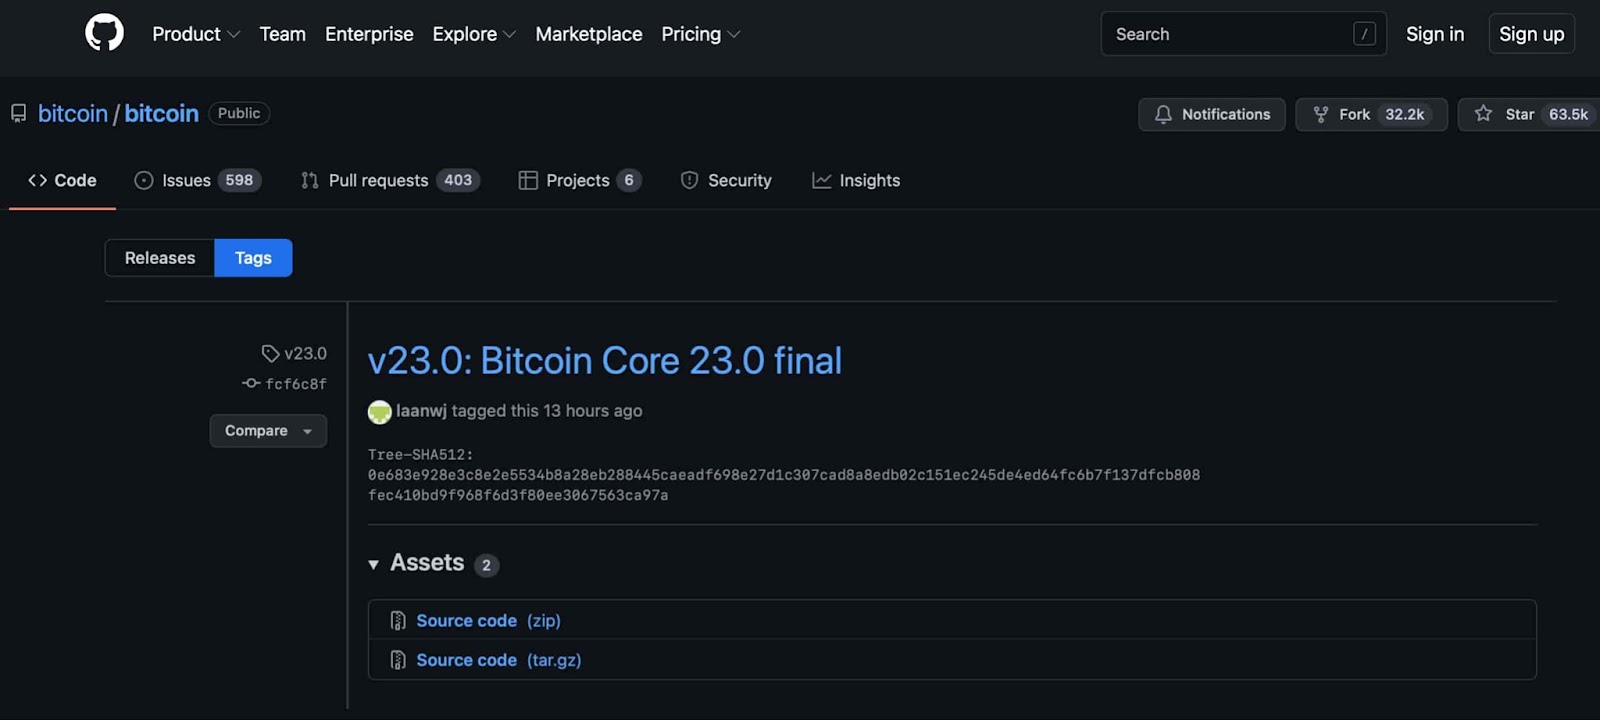Open the bitcoin repository name link
This screenshot has height=720, width=1600.
(162, 114)
